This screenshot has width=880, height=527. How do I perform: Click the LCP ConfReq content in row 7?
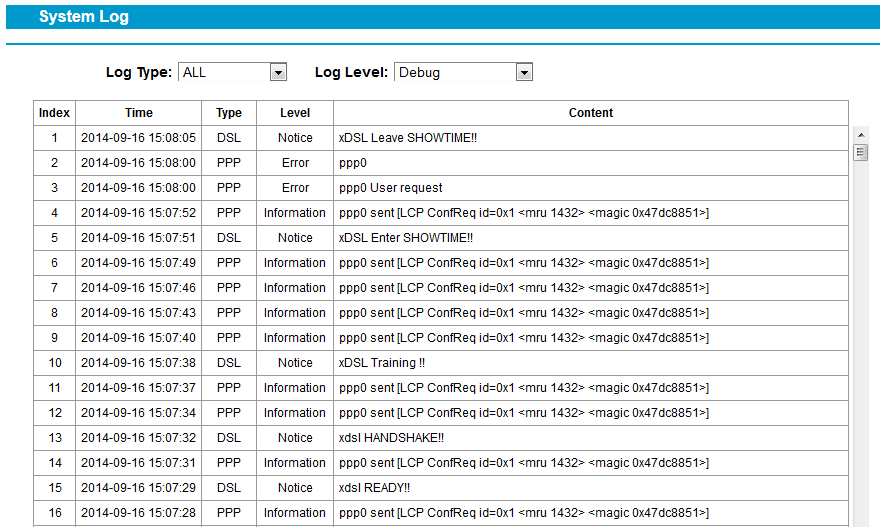click(x=524, y=287)
